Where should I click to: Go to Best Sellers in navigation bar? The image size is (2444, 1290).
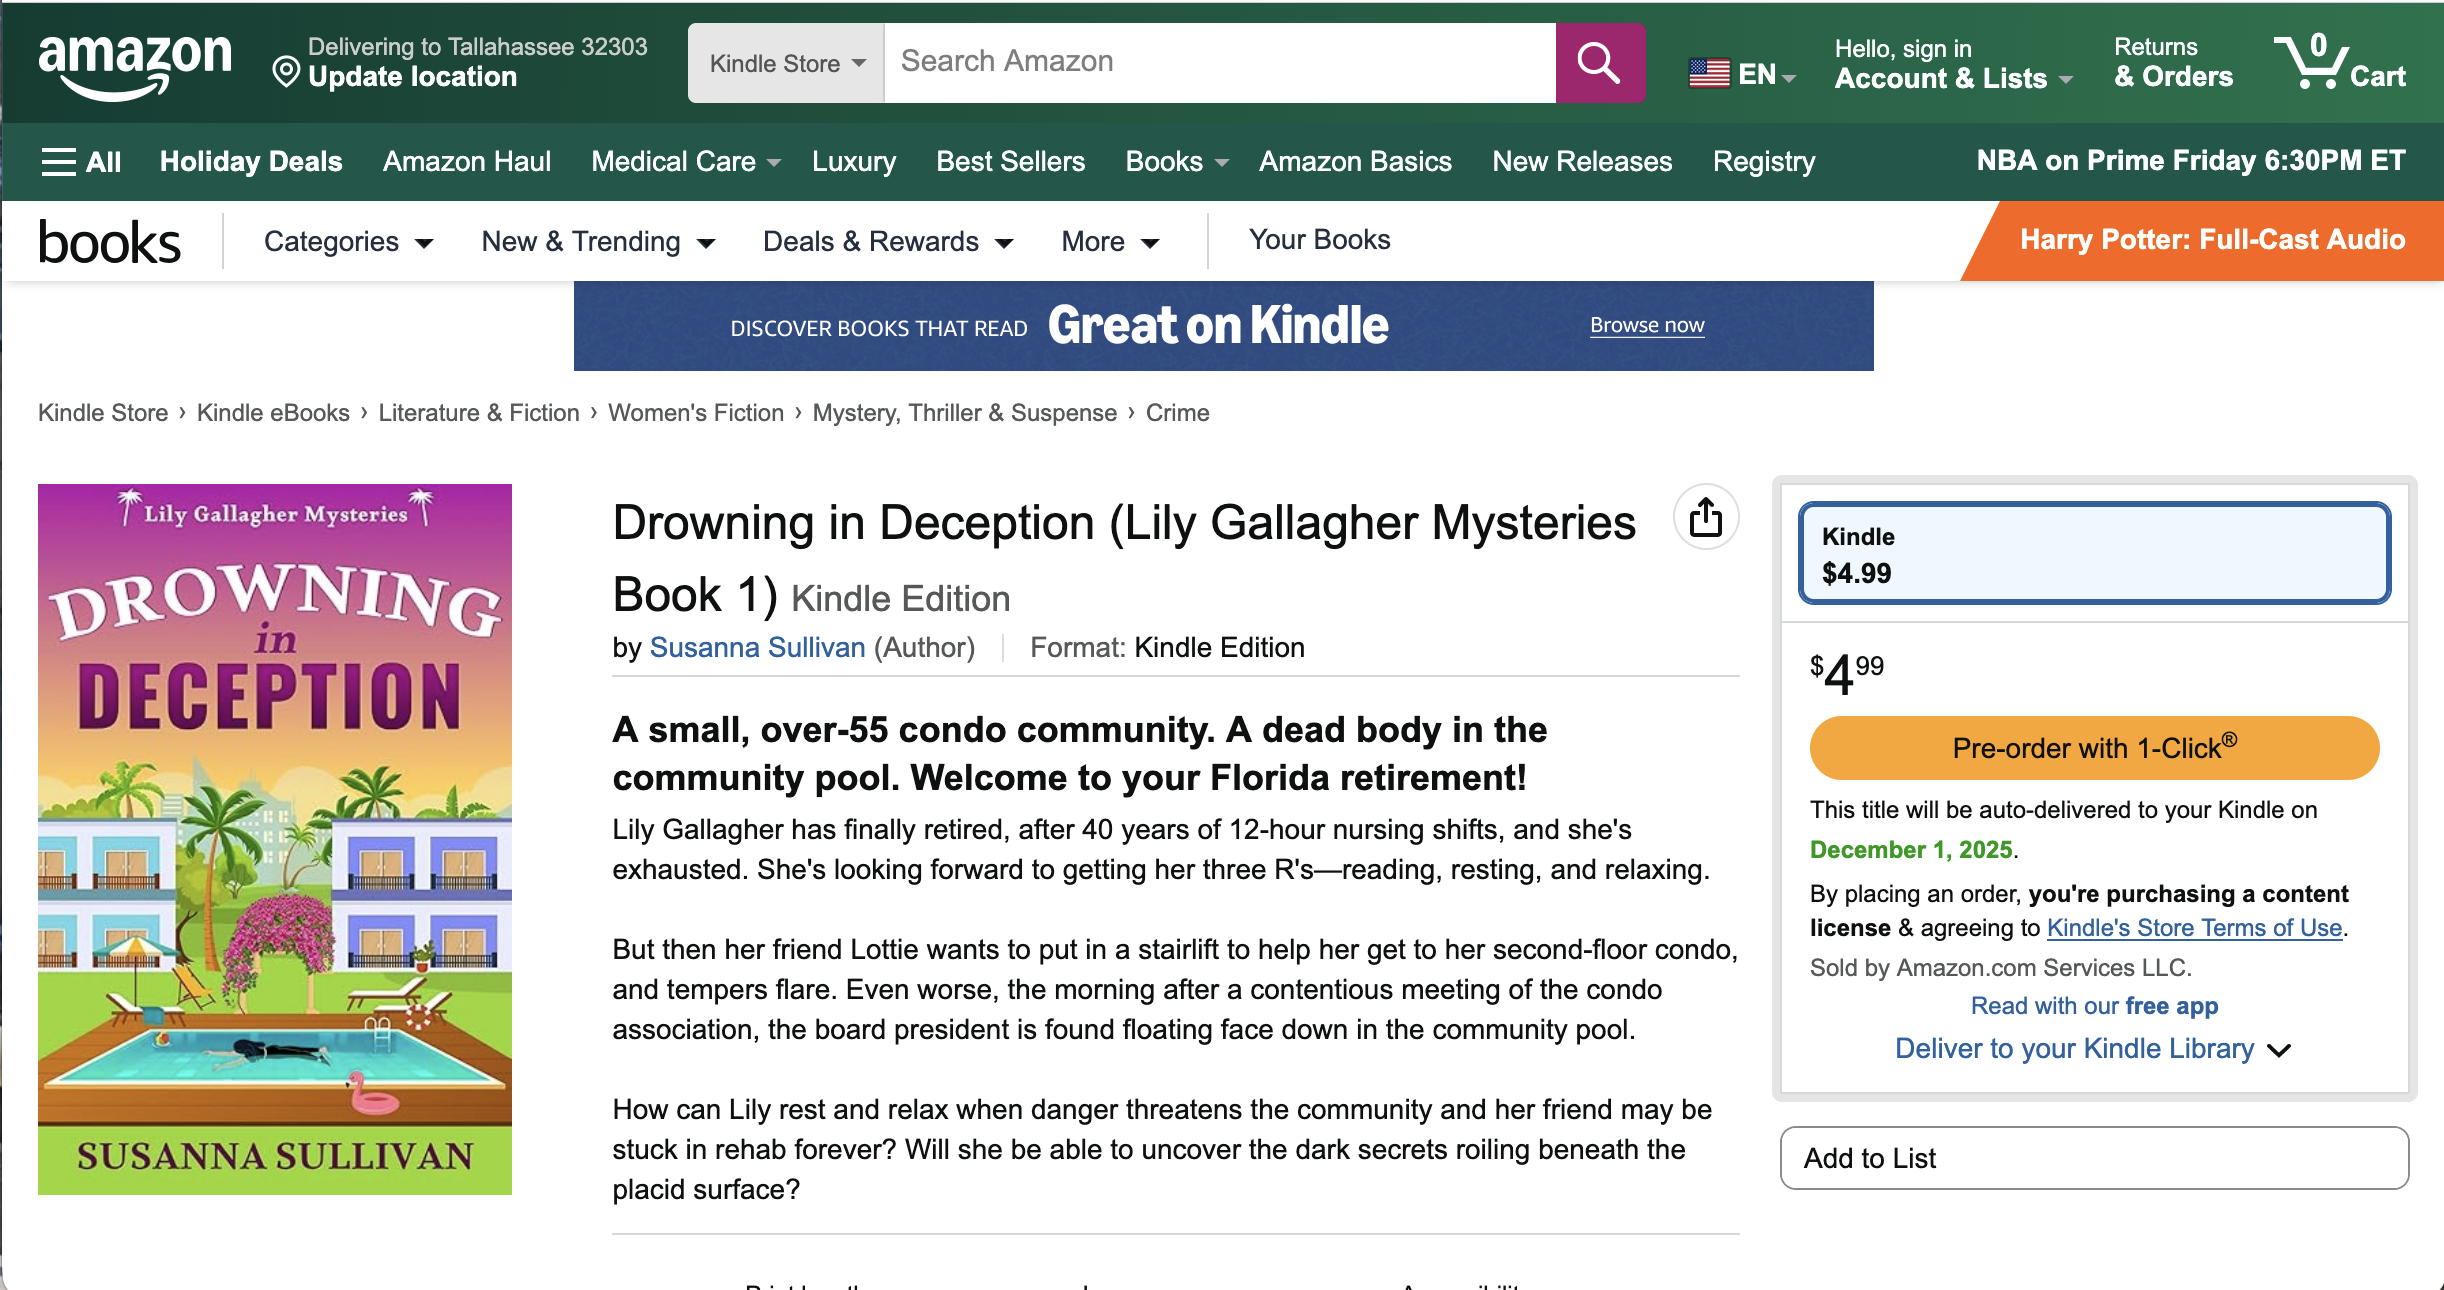(x=1010, y=161)
